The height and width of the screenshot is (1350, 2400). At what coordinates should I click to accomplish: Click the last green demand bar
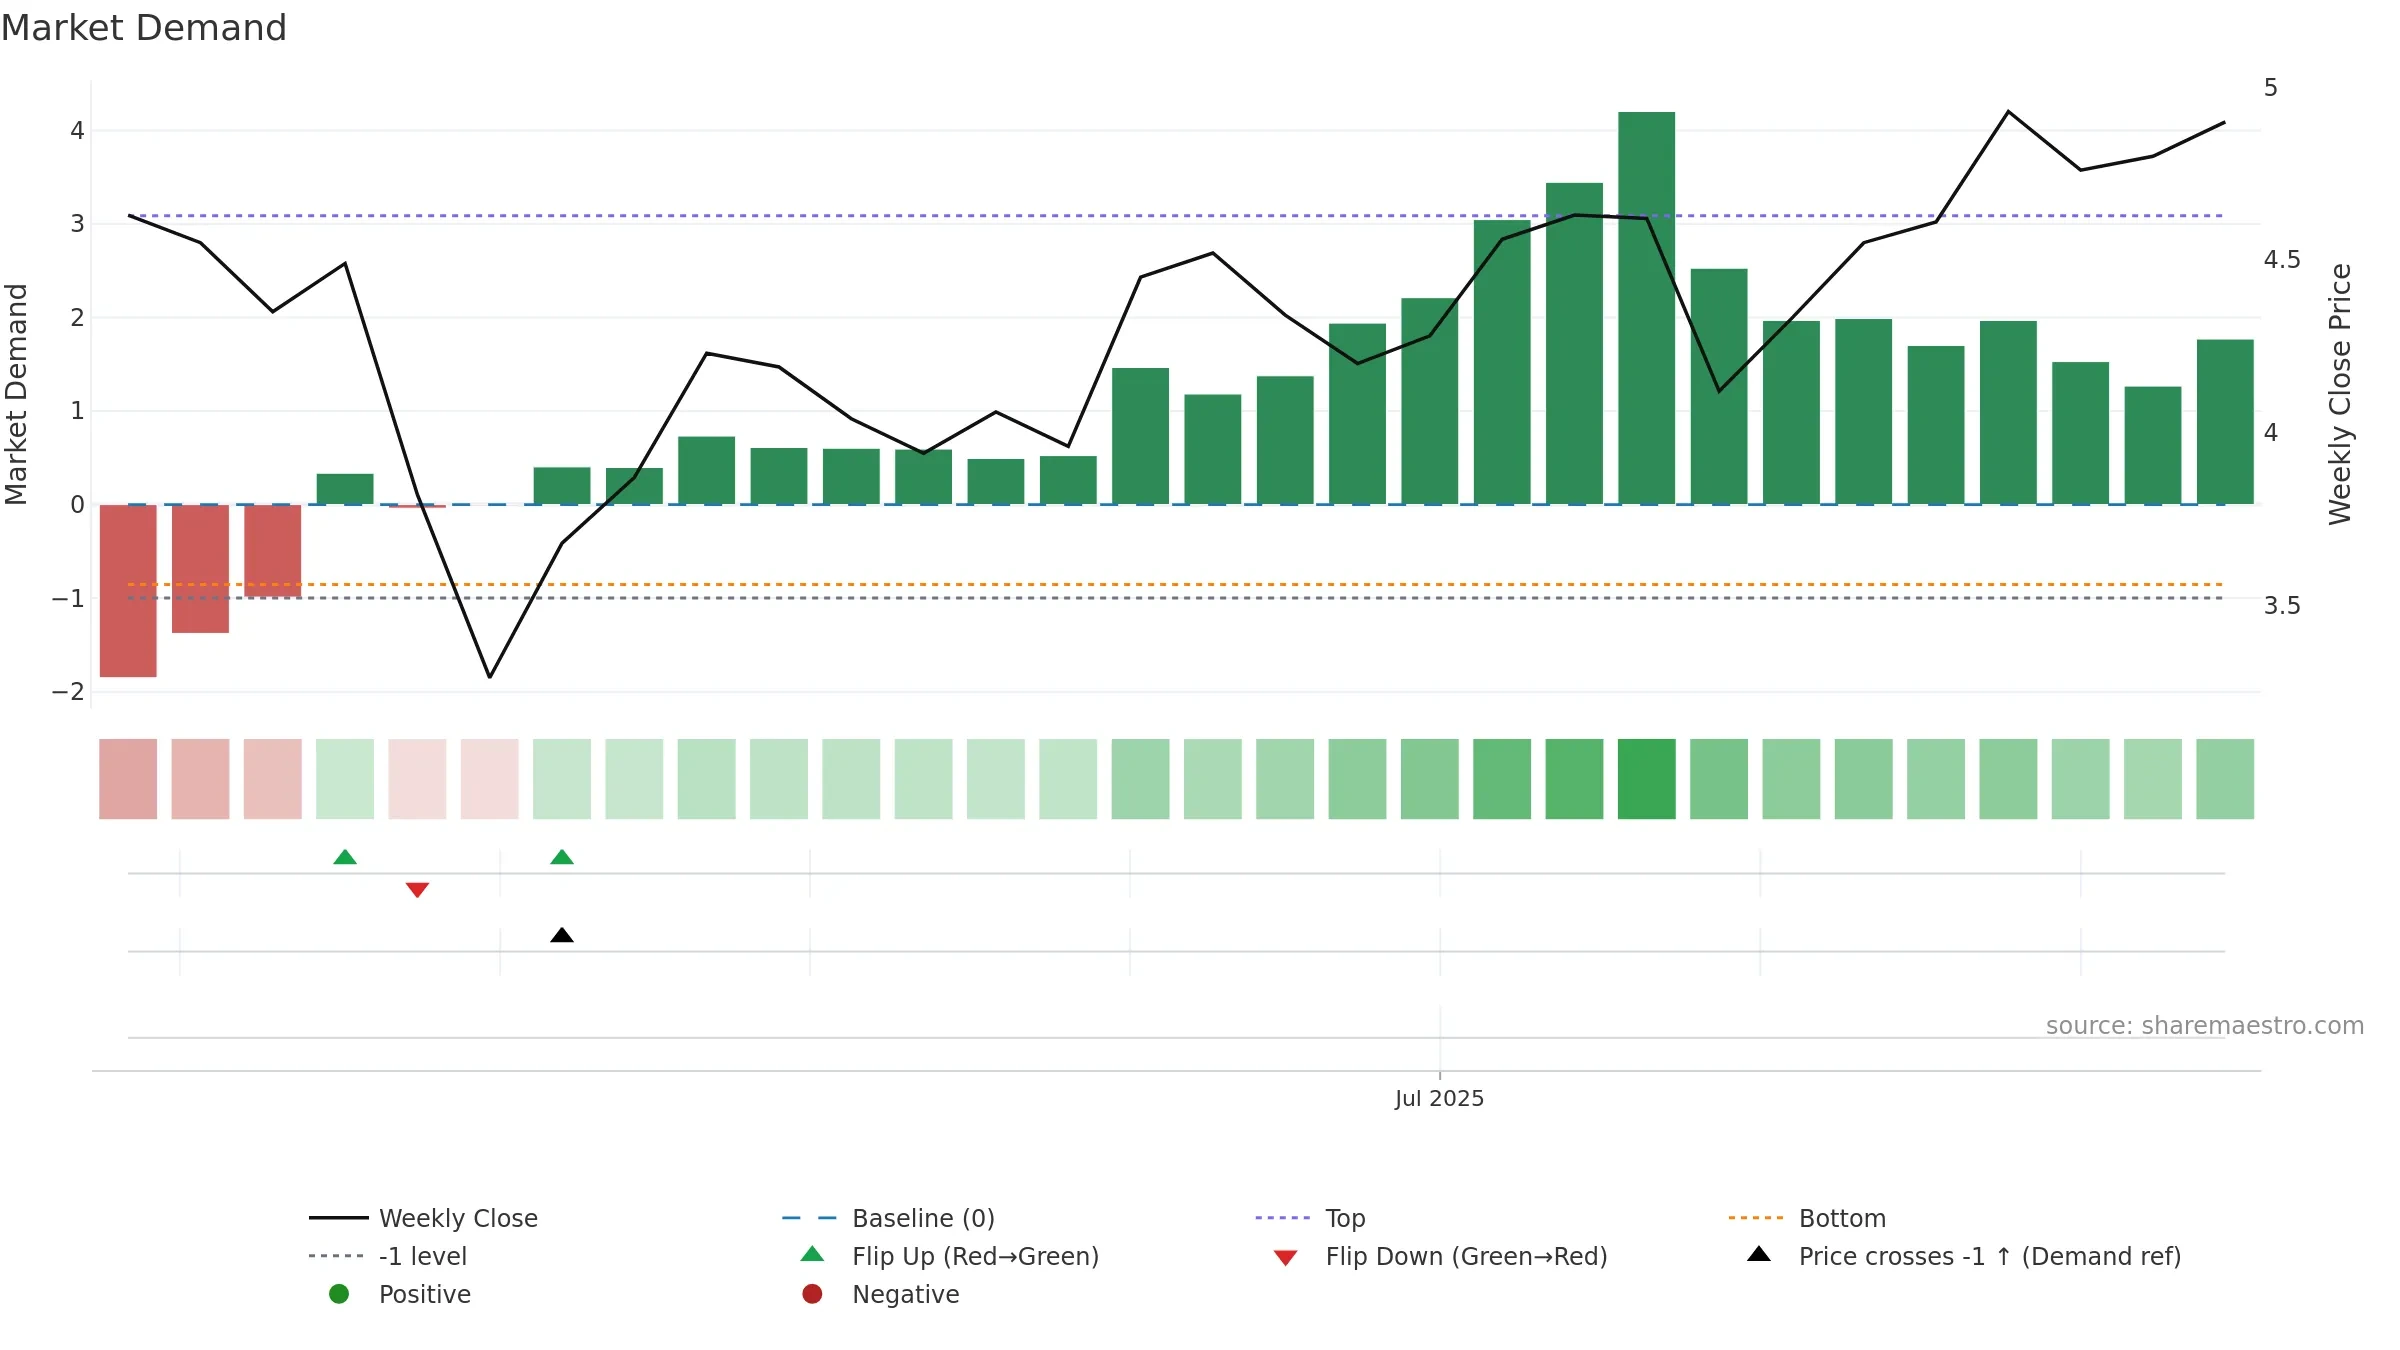2225,422
